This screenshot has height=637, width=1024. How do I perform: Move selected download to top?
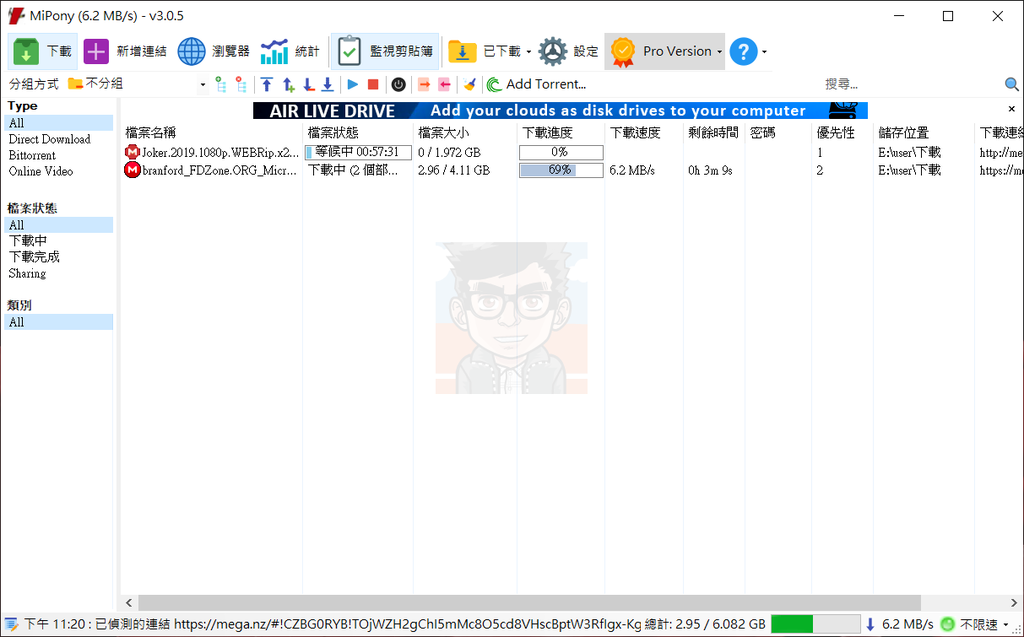point(266,84)
